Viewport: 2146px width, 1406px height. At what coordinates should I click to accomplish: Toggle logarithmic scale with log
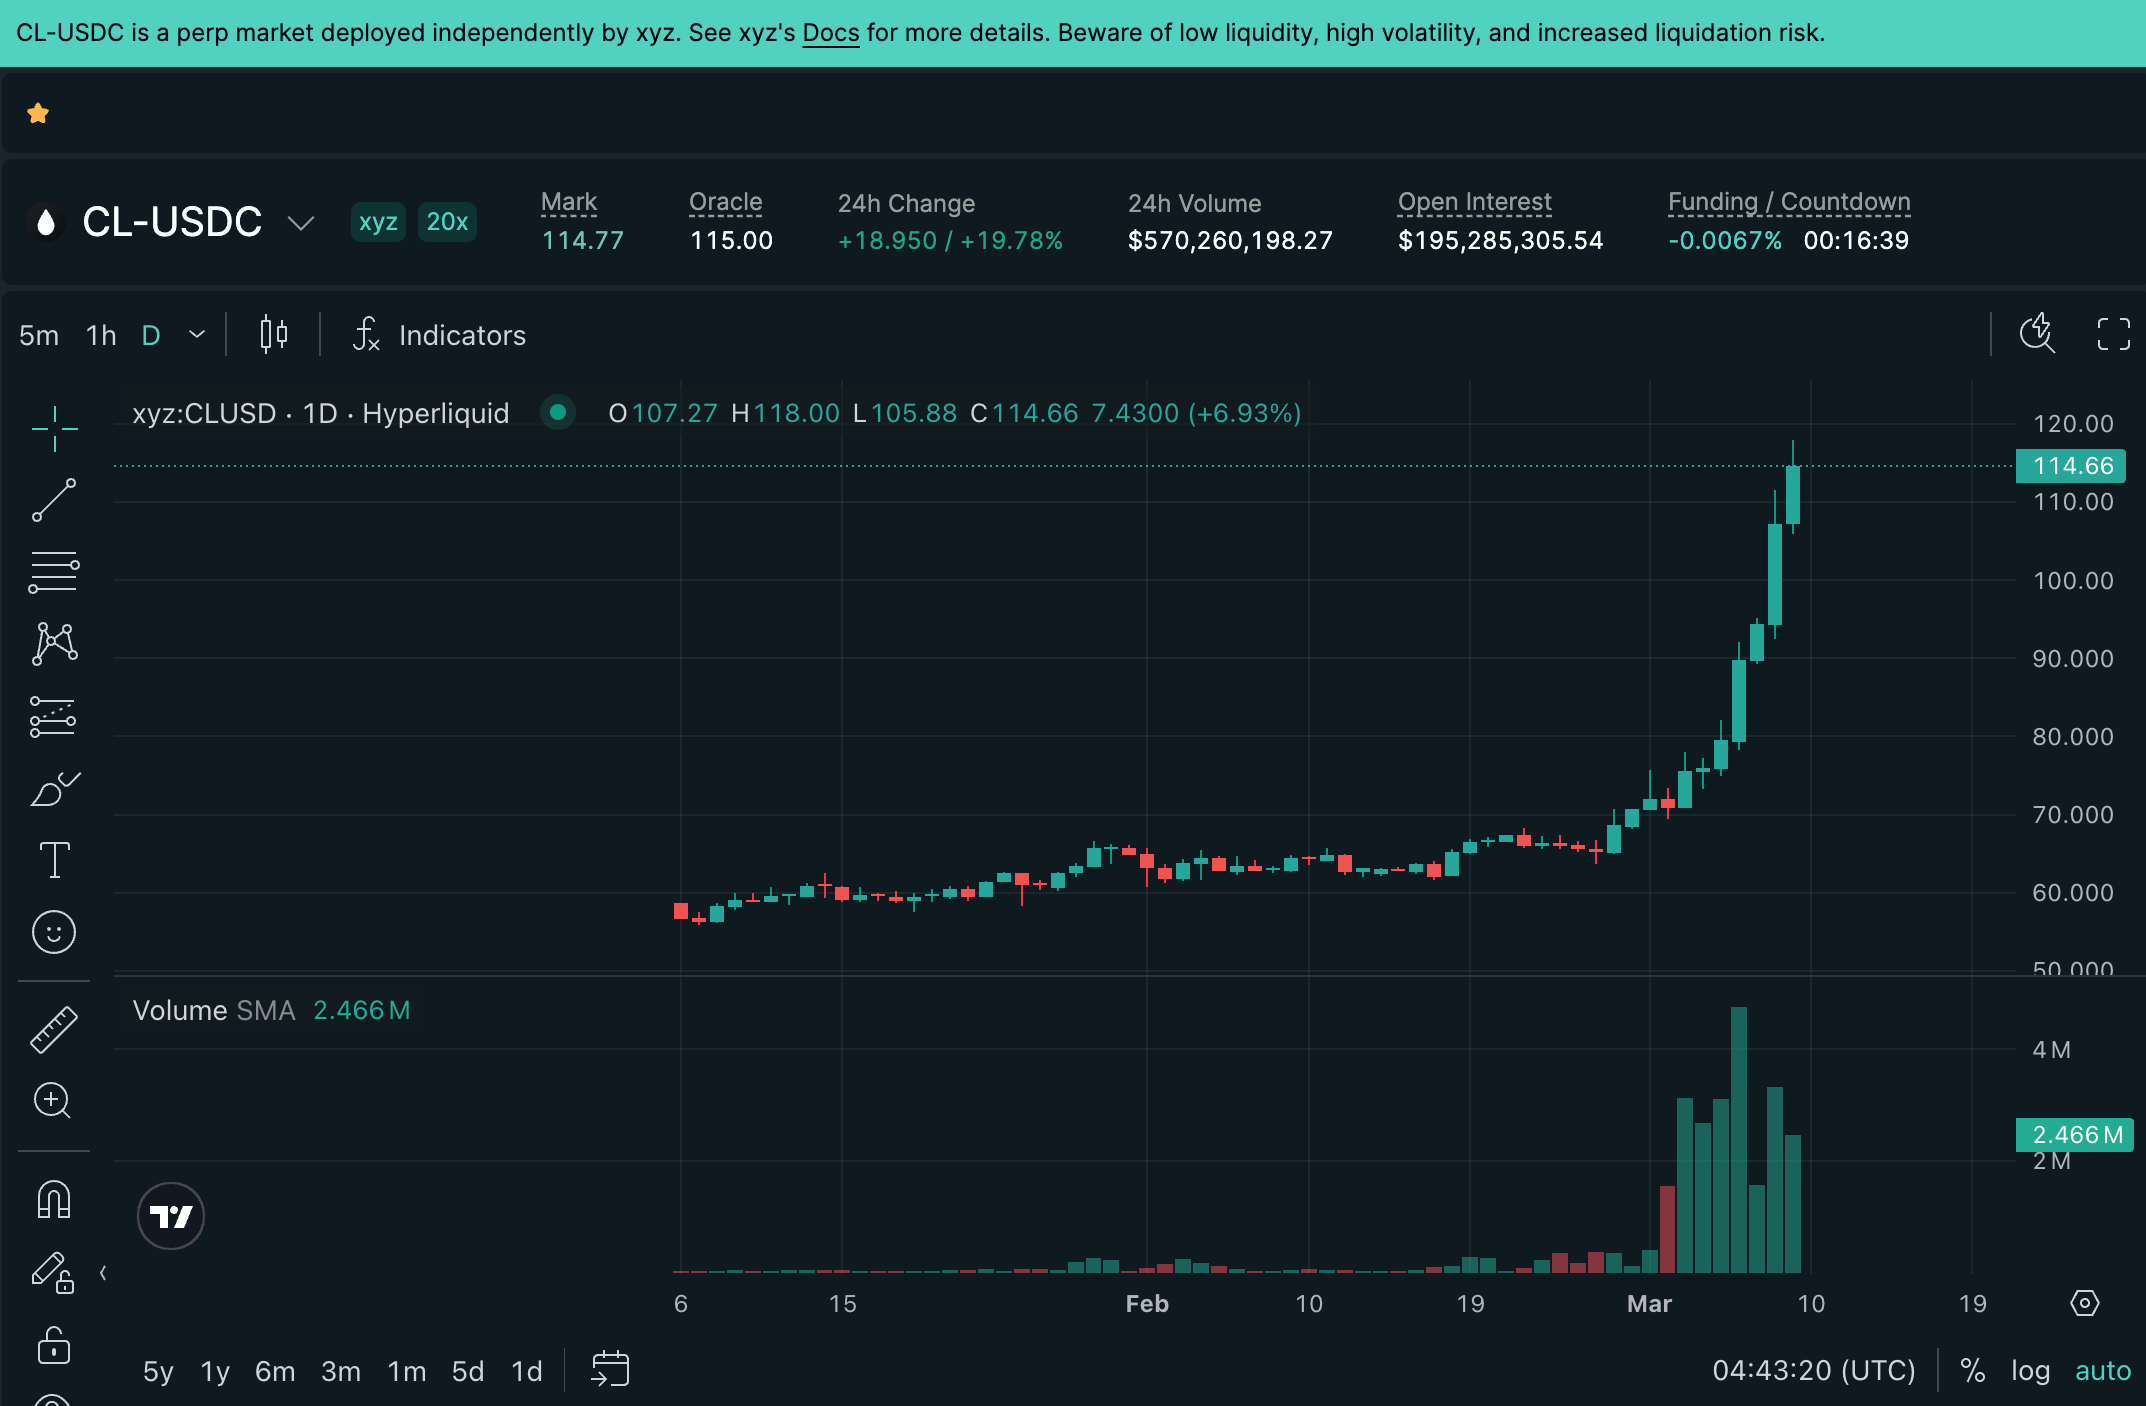tap(2030, 1370)
